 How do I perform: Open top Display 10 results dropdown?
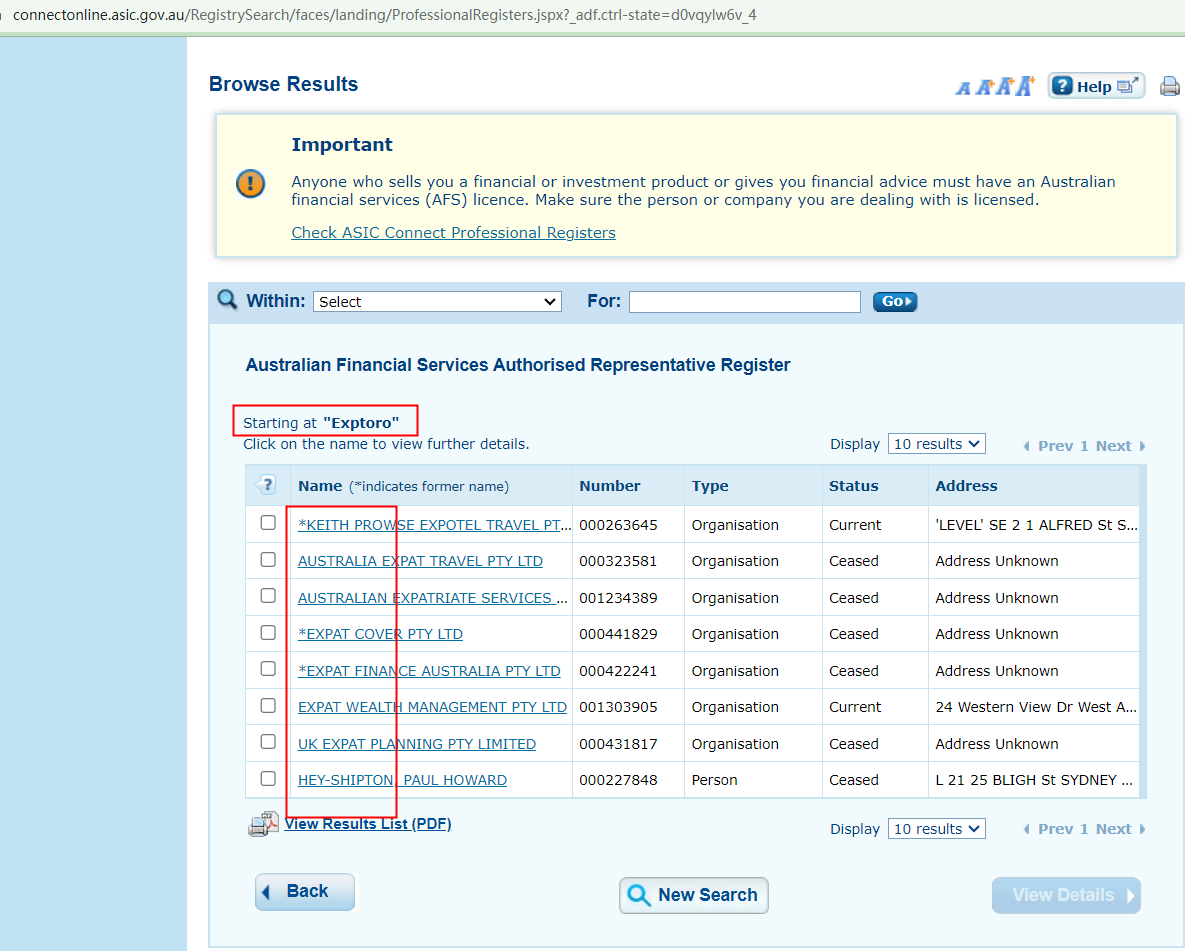point(936,444)
